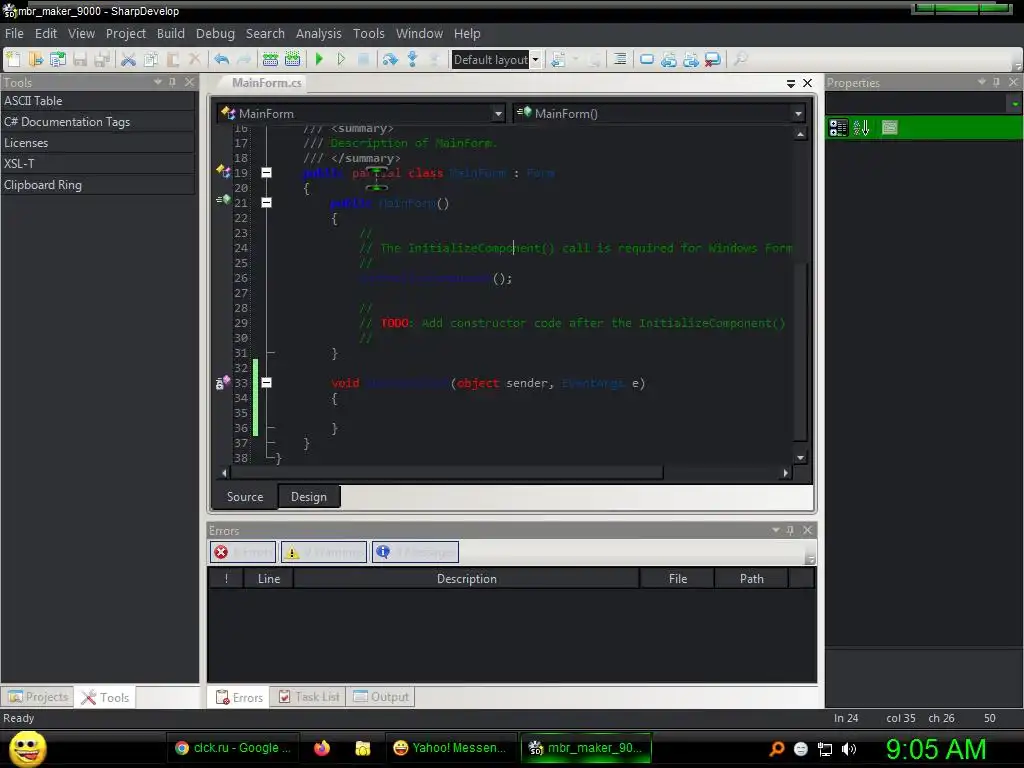Open the MainForm() member dropdown
This screenshot has height=768, width=1024.
click(798, 114)
